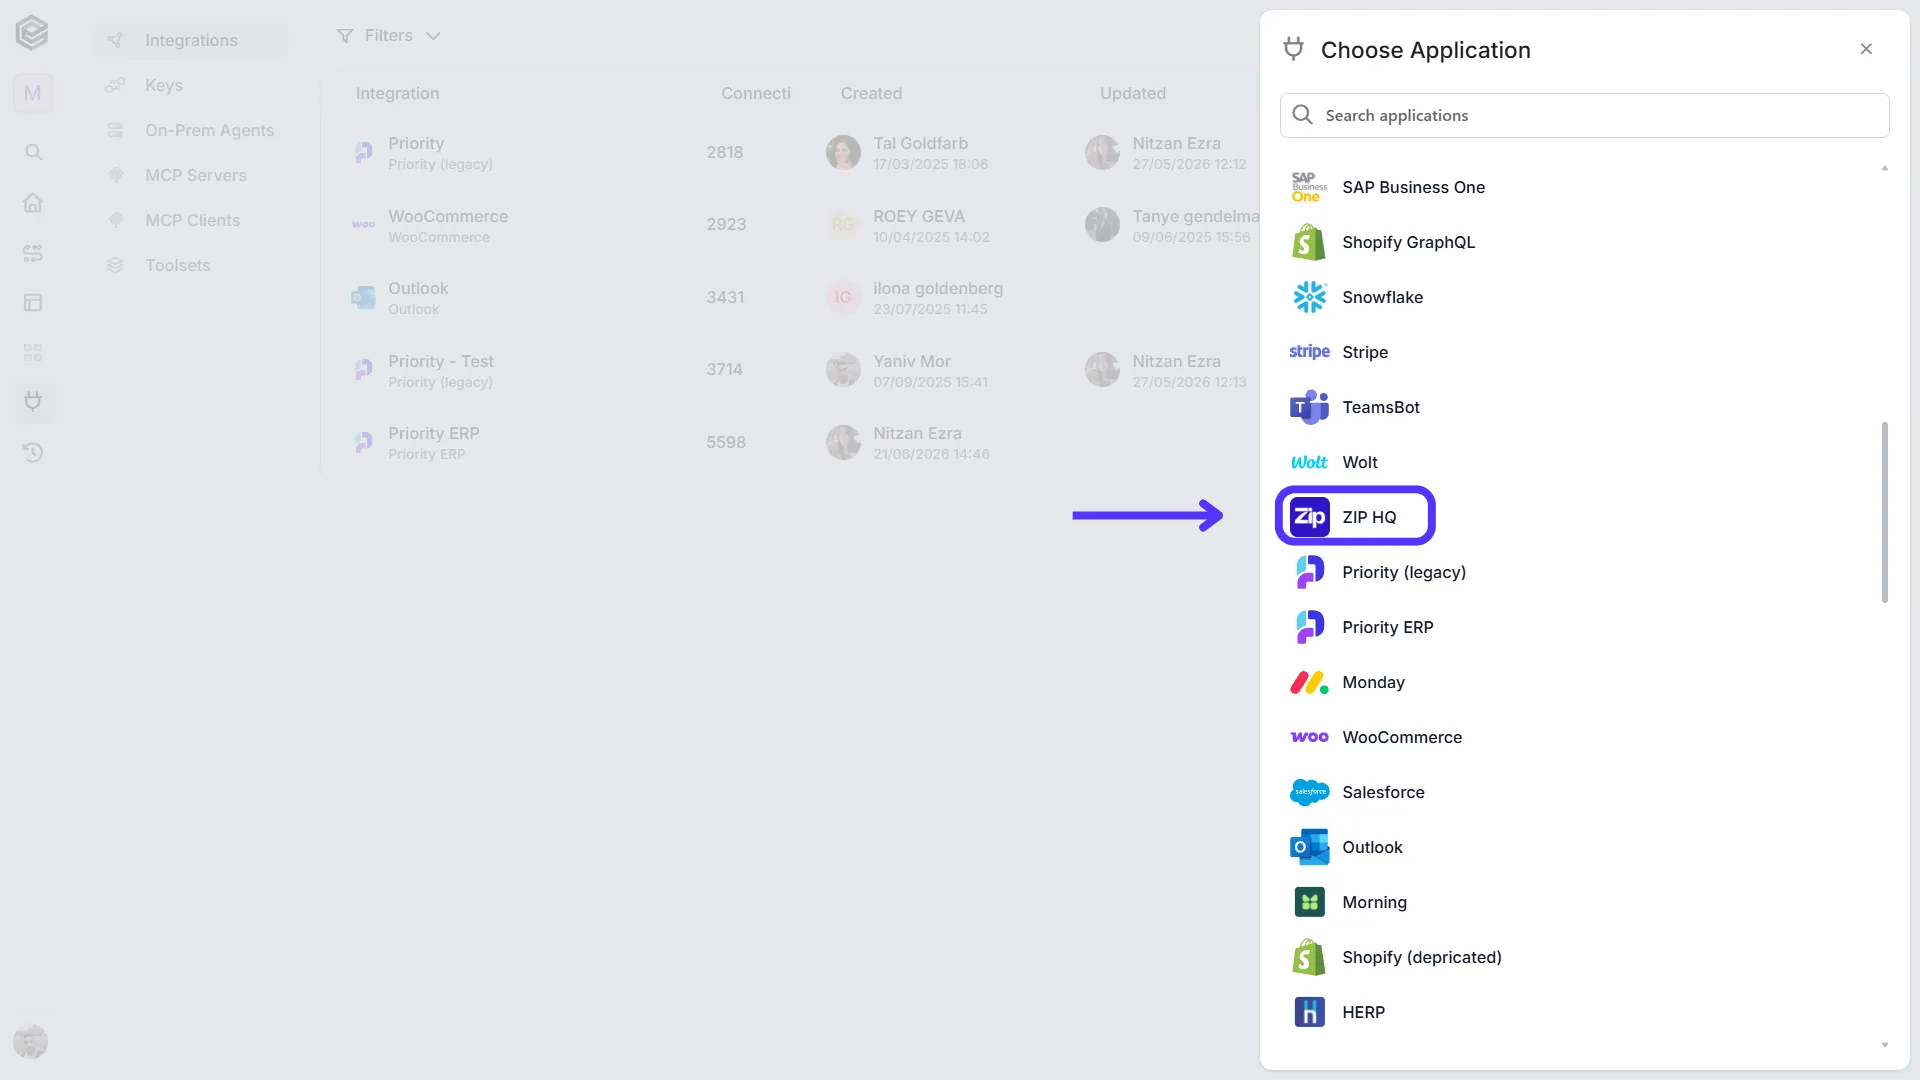Go to On-Prem Agents
1920x1080 pixels.
(209, 130)
